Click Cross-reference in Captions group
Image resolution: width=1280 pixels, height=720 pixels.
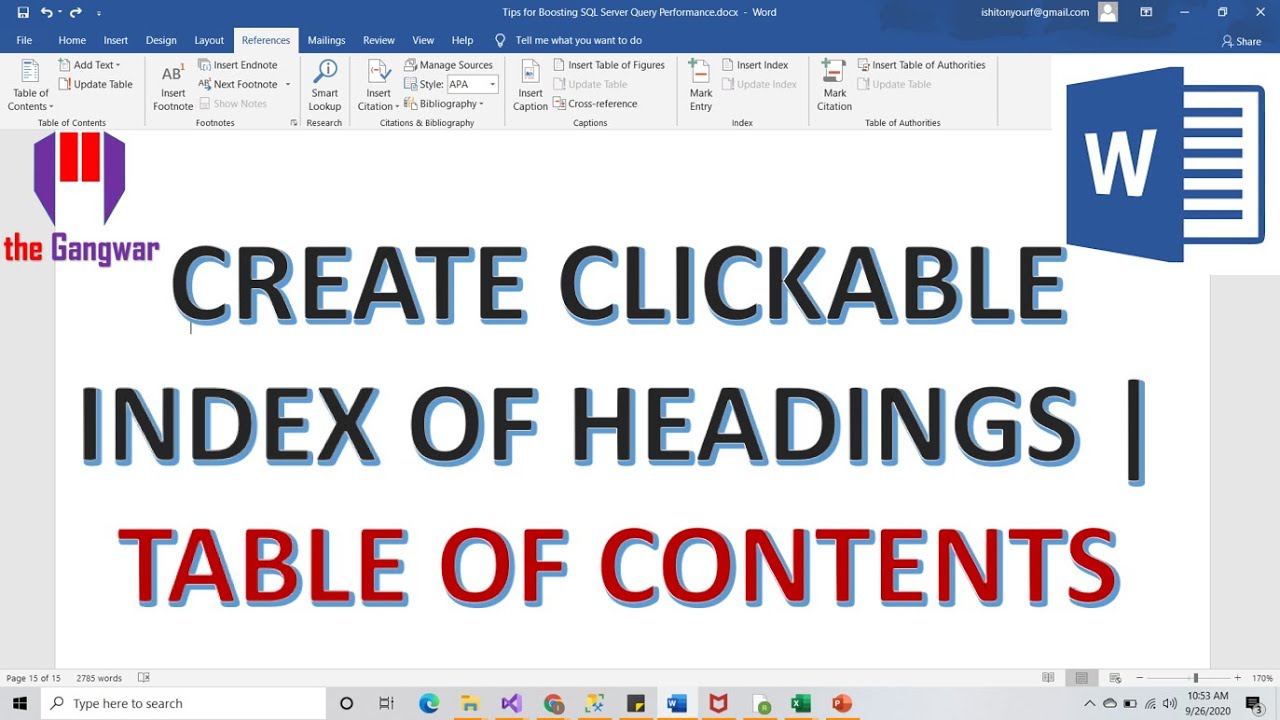click(x=595, y=104)
